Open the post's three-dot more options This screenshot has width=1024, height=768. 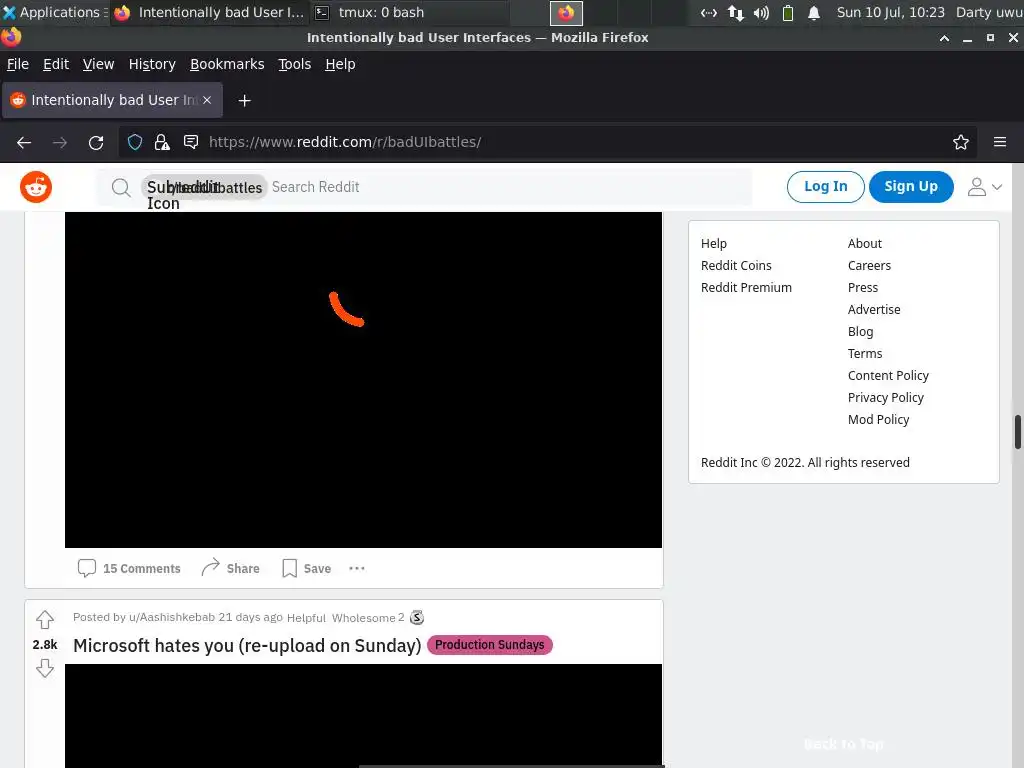click(357, 568)
